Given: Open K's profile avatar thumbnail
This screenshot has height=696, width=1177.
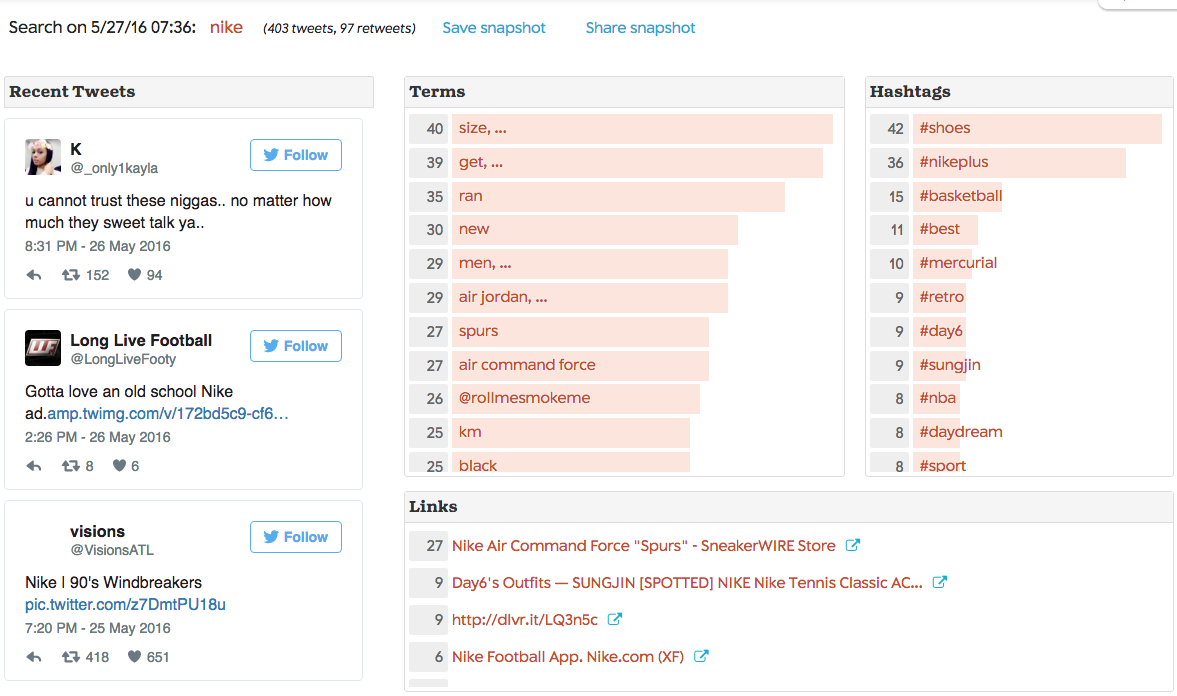Looking at the screenshot, I should point(43,157).
